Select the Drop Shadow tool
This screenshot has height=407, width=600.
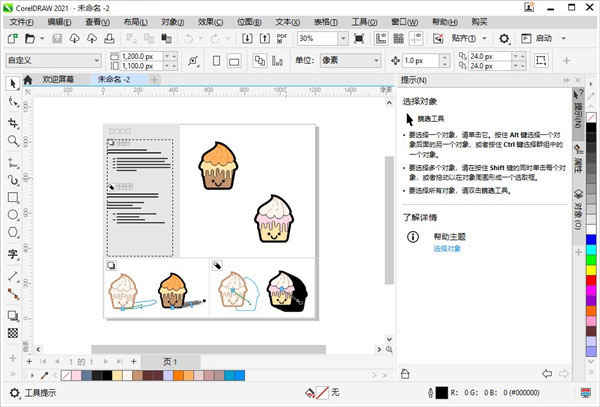13,316
